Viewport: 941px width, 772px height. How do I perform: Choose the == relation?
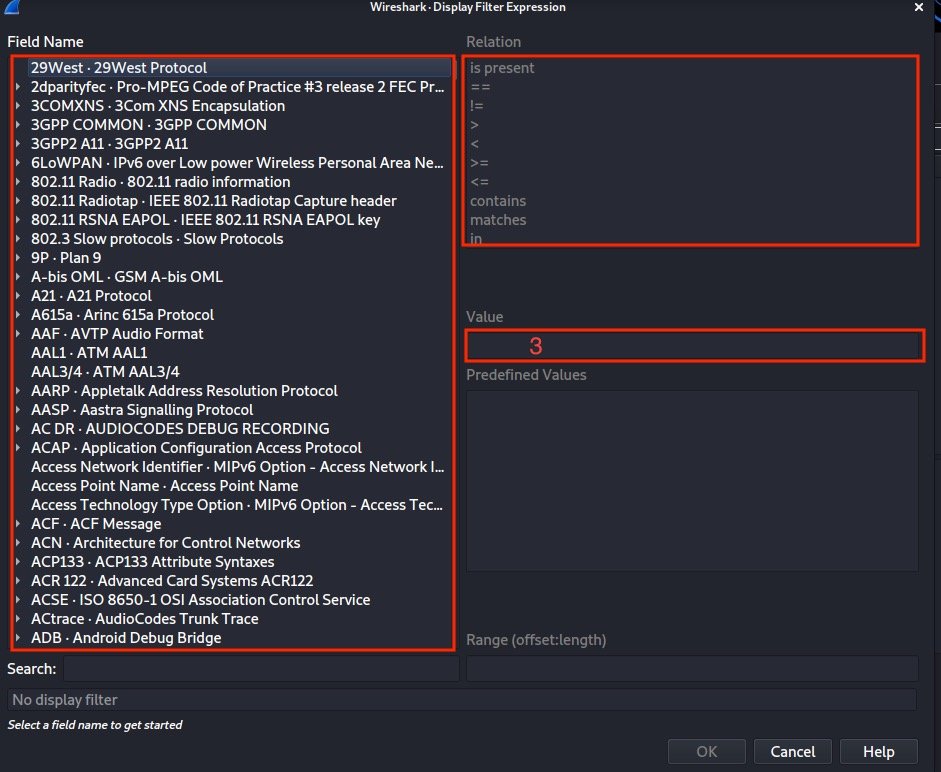coord(691,87)
